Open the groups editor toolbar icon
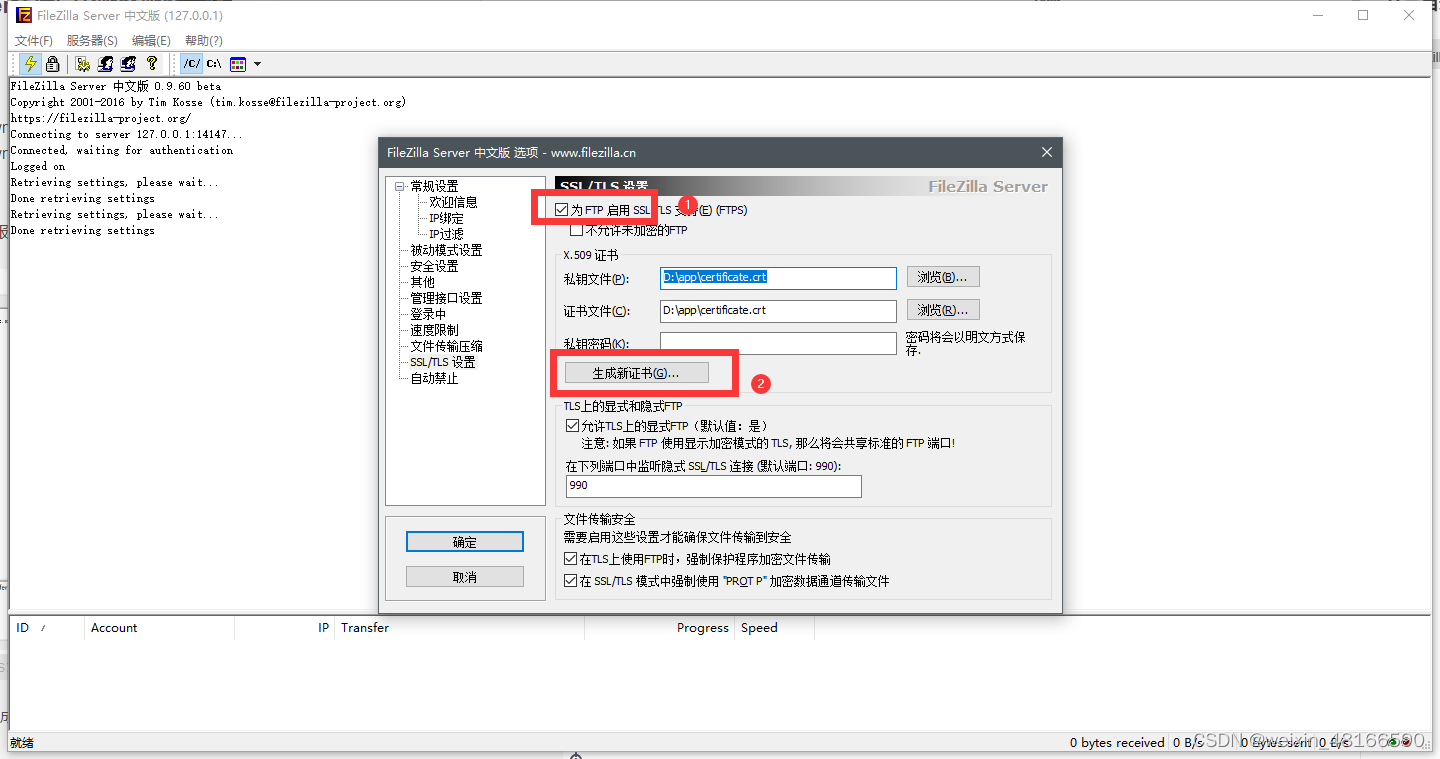Screen dimensions: 1440x759 point(128,64)
